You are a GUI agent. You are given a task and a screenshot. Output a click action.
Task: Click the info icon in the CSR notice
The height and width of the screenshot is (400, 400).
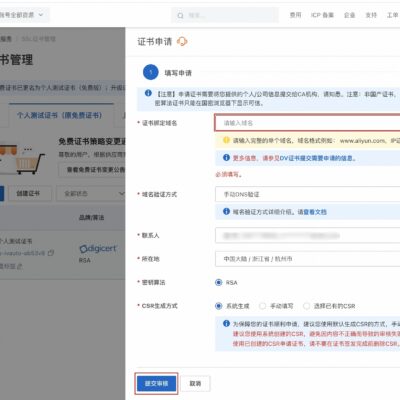pos(226,323)
